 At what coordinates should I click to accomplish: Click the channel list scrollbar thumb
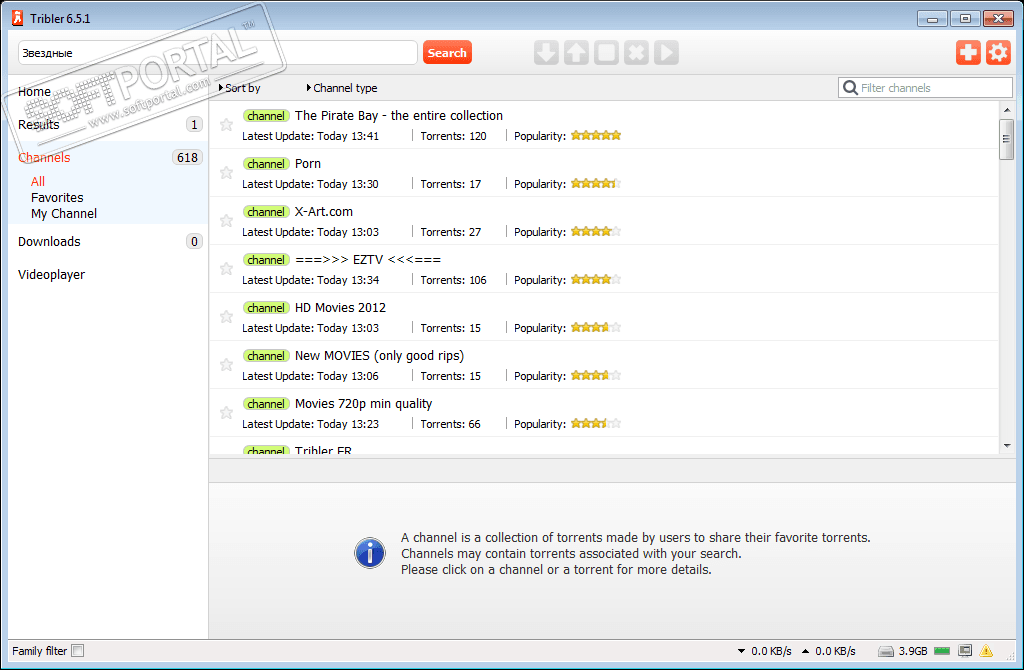click(x=1006, y=139)
